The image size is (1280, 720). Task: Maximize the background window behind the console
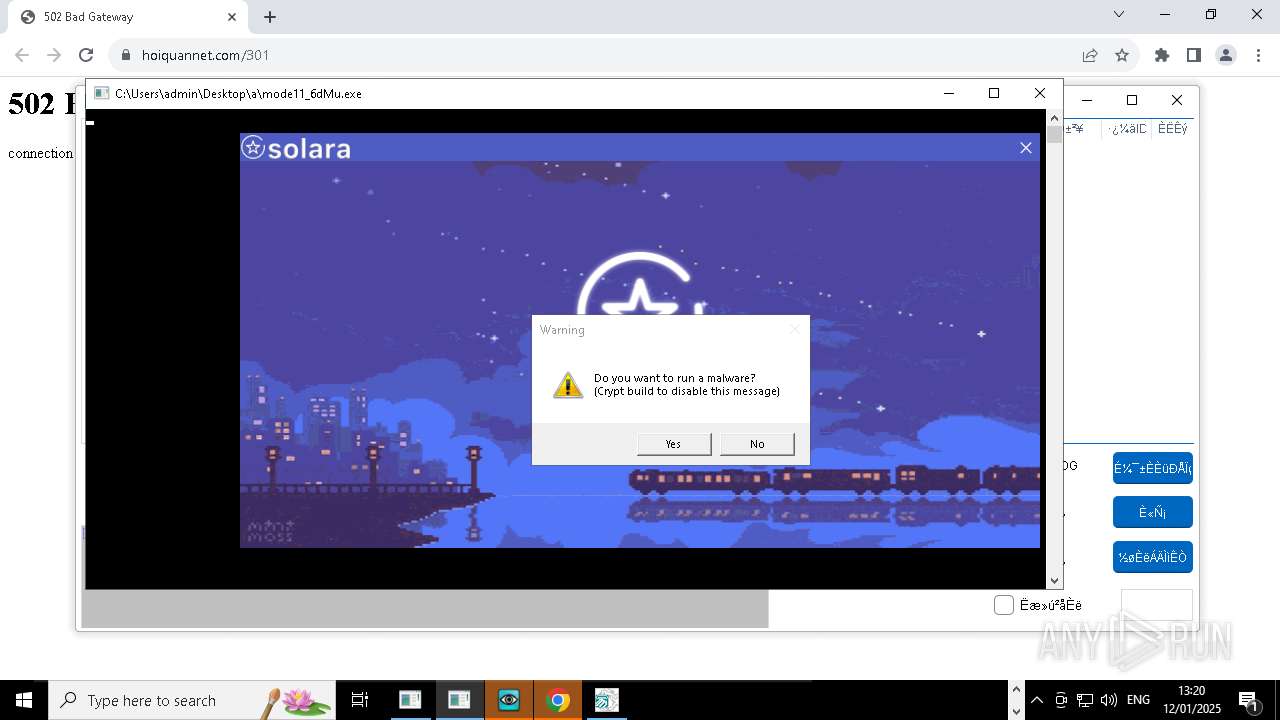[1132, 100]
